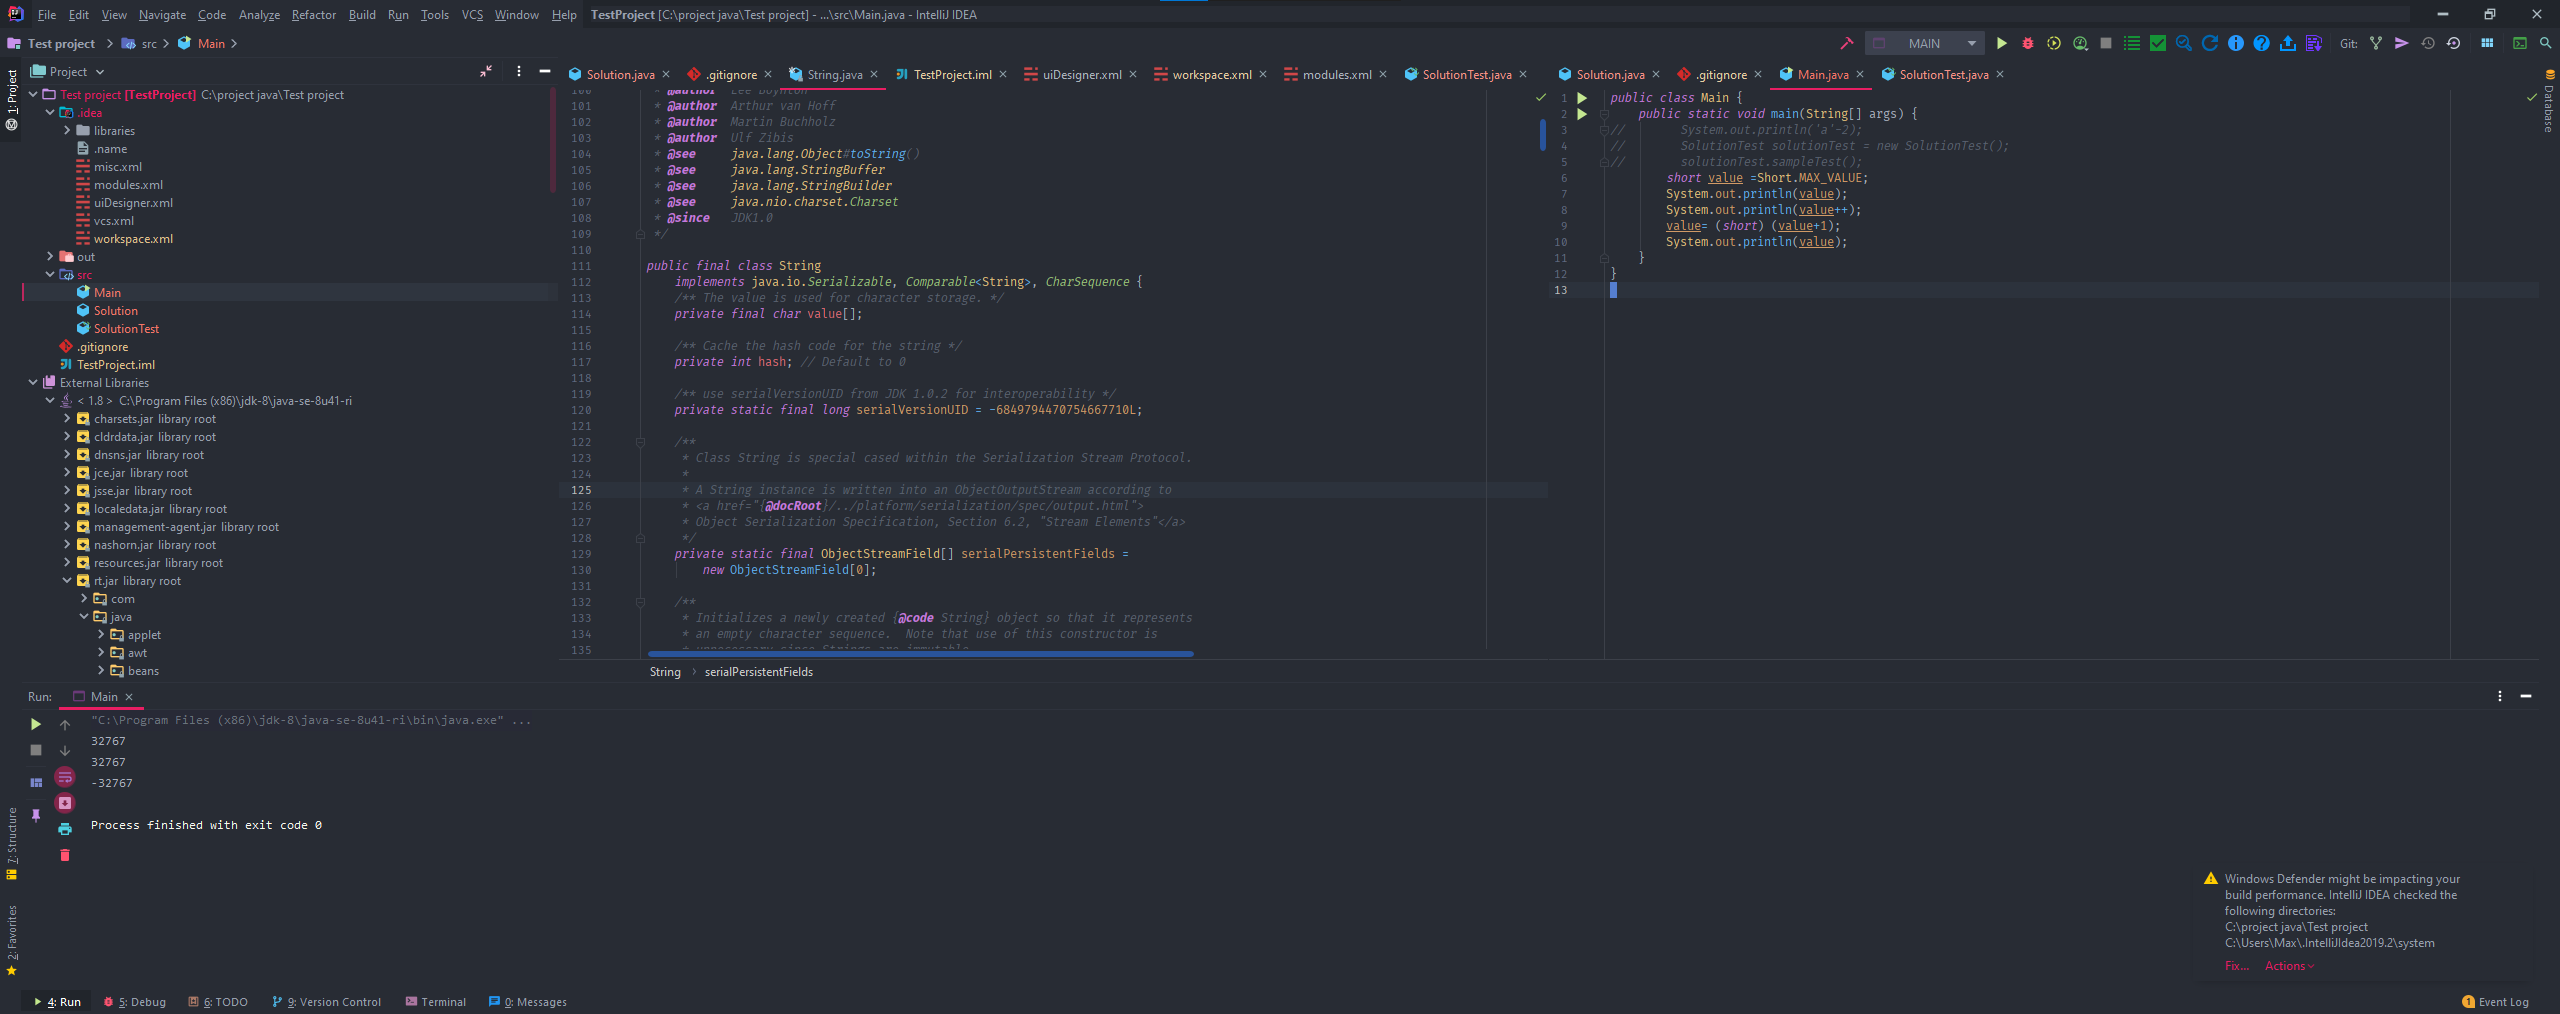Open the green terminal icon in toolbar
Screen dimensions: 2560x1014
coord(2520,43)
